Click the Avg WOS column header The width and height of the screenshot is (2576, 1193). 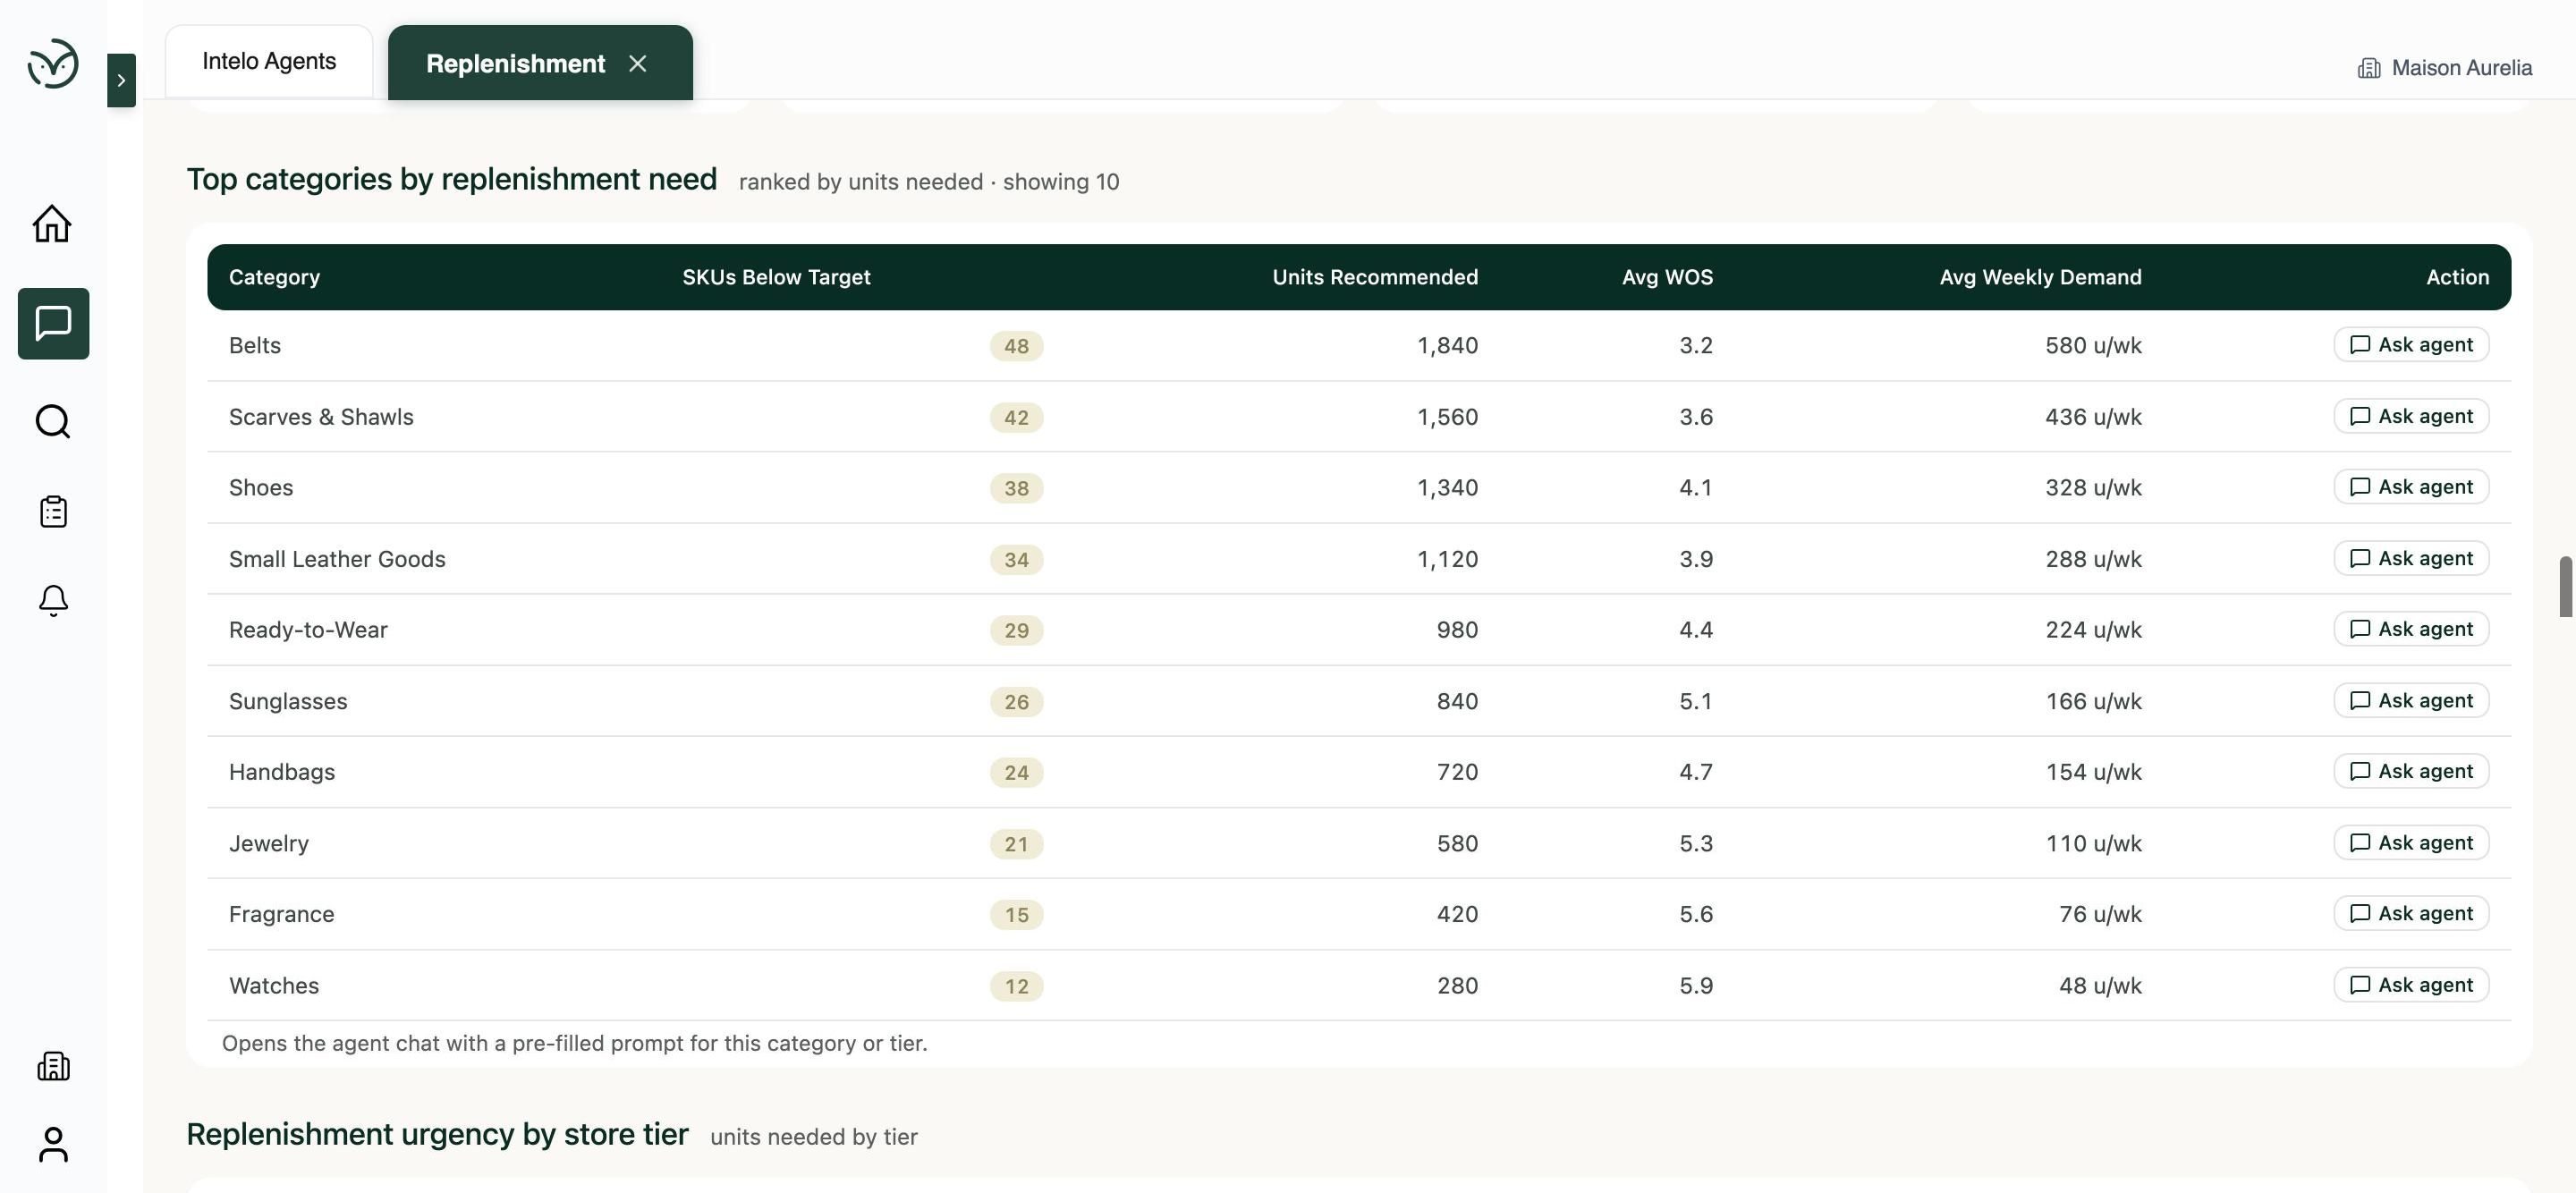click(x=1667, y=277)
